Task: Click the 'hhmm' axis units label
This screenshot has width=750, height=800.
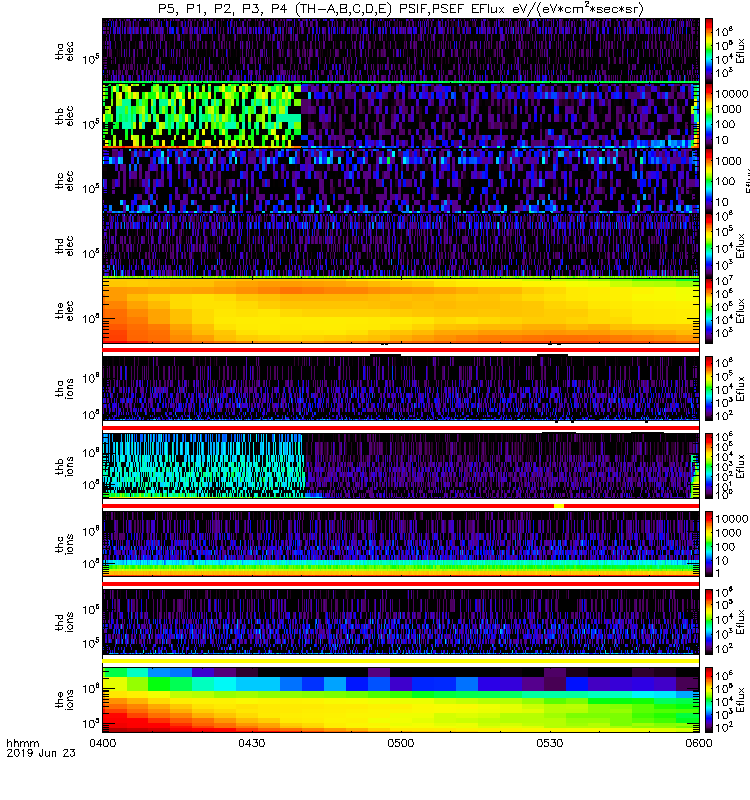Action: (23, 743)
